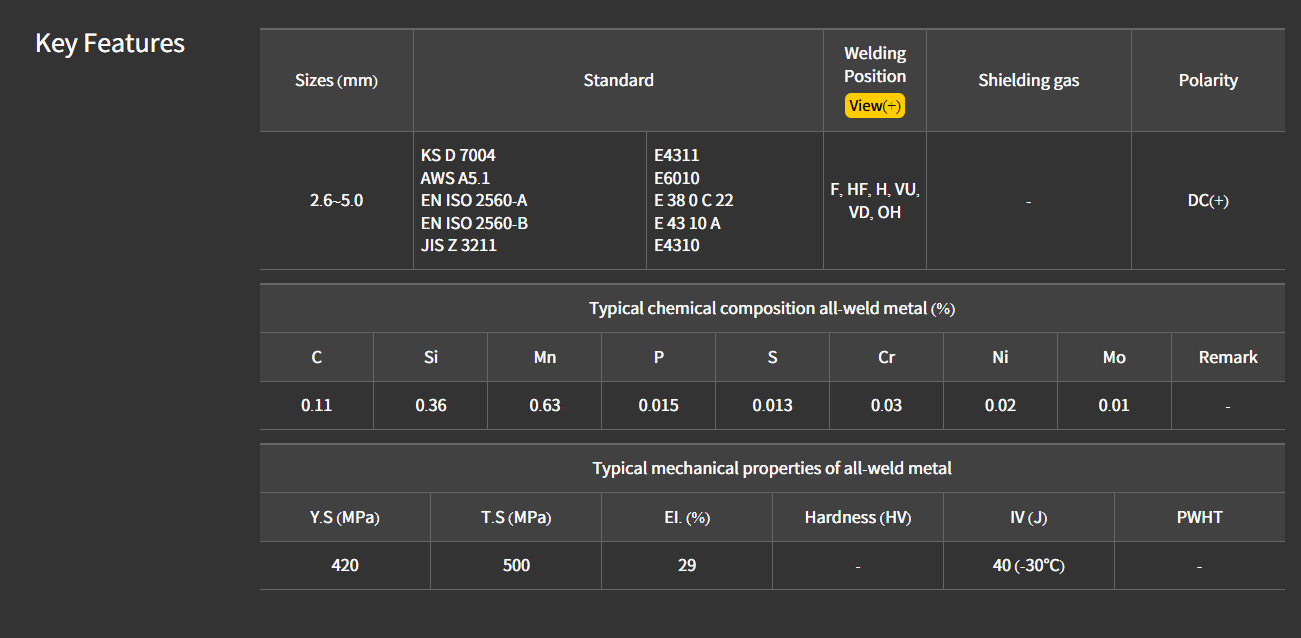Select the Shielding gas column header
Screen dimensions: 1301x638
point(1028,81)
